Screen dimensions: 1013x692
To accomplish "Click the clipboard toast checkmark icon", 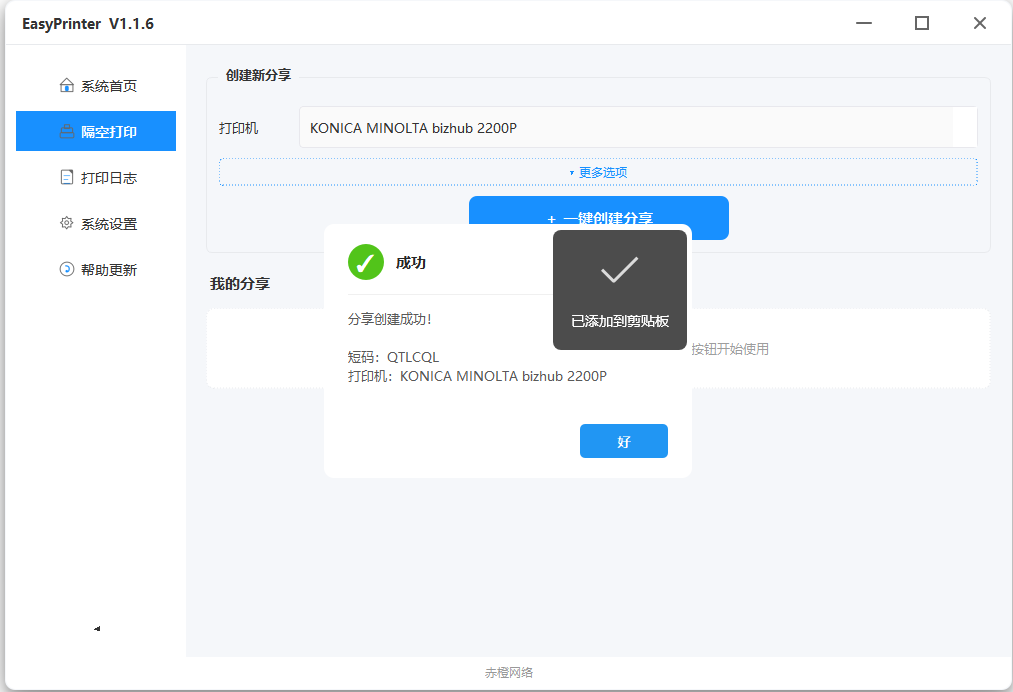I will (x=620, y=269).
